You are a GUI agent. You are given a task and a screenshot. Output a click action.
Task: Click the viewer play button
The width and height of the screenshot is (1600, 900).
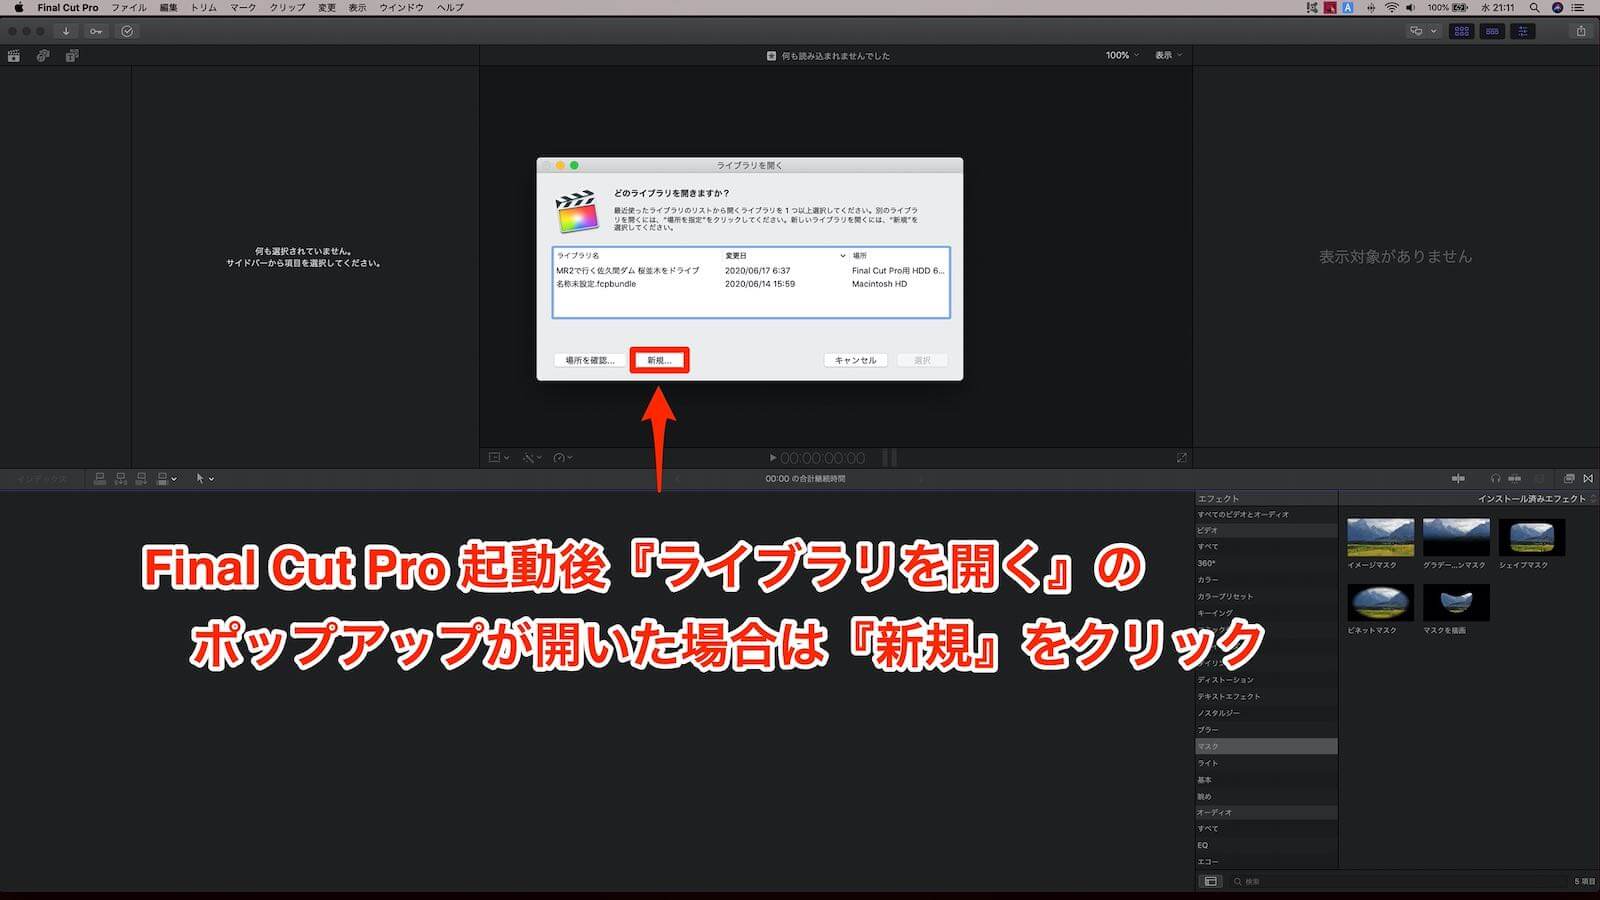(773, 458)
